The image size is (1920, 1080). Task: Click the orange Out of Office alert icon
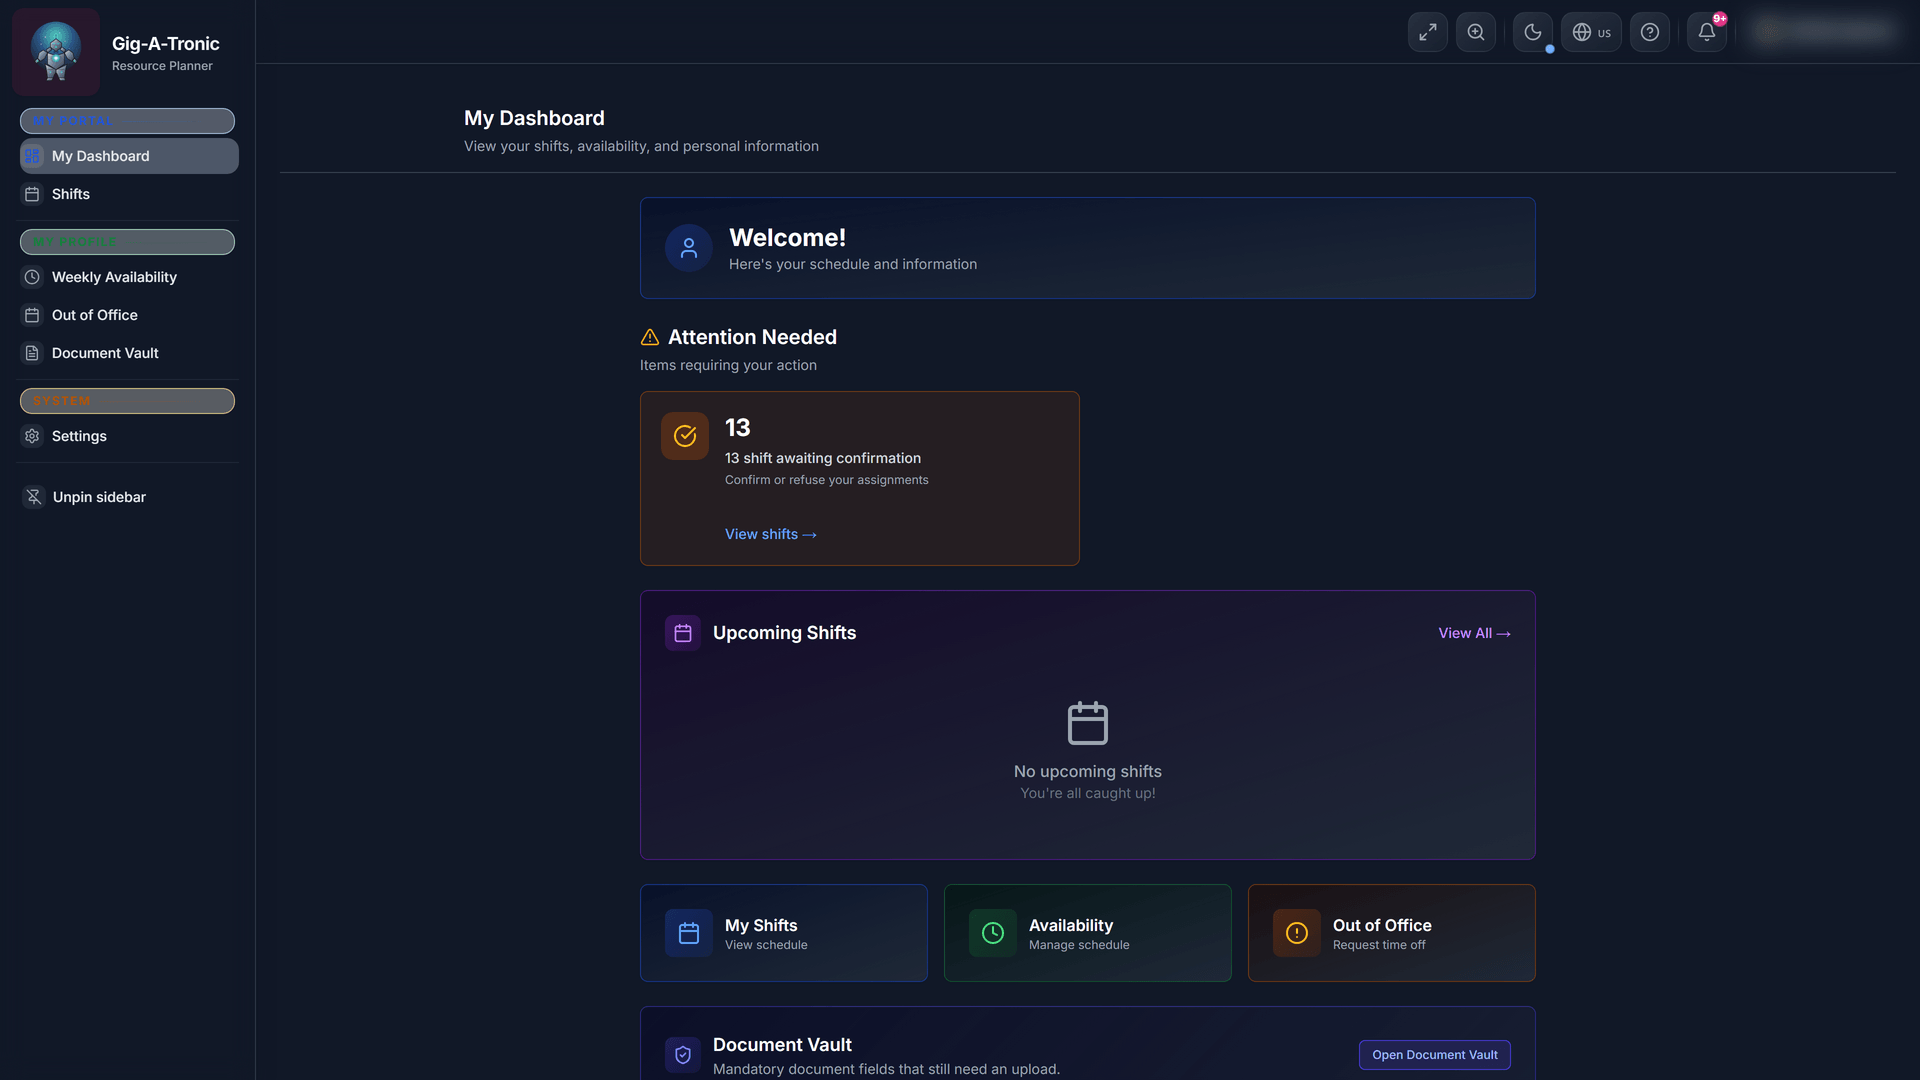pyautogui.click(x=1297, y=933)
